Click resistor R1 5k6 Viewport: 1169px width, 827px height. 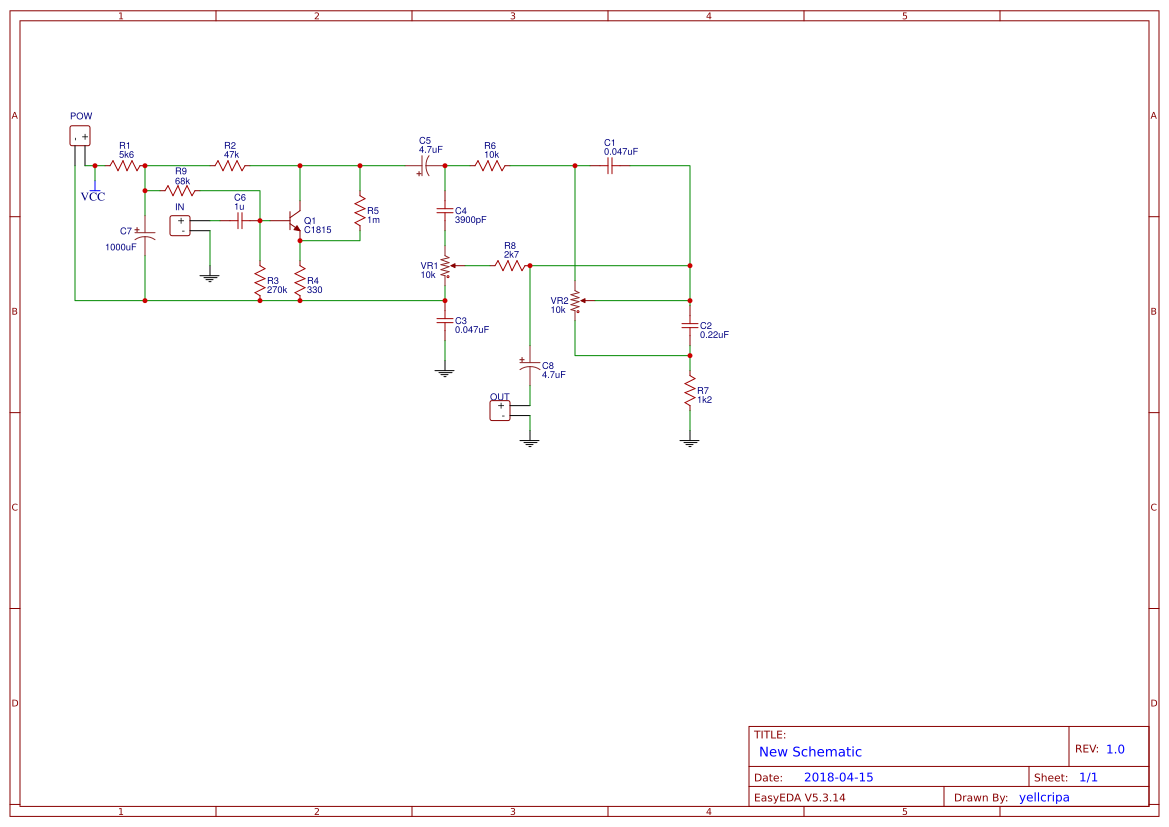pyautogui.click(x=125, y=165)
